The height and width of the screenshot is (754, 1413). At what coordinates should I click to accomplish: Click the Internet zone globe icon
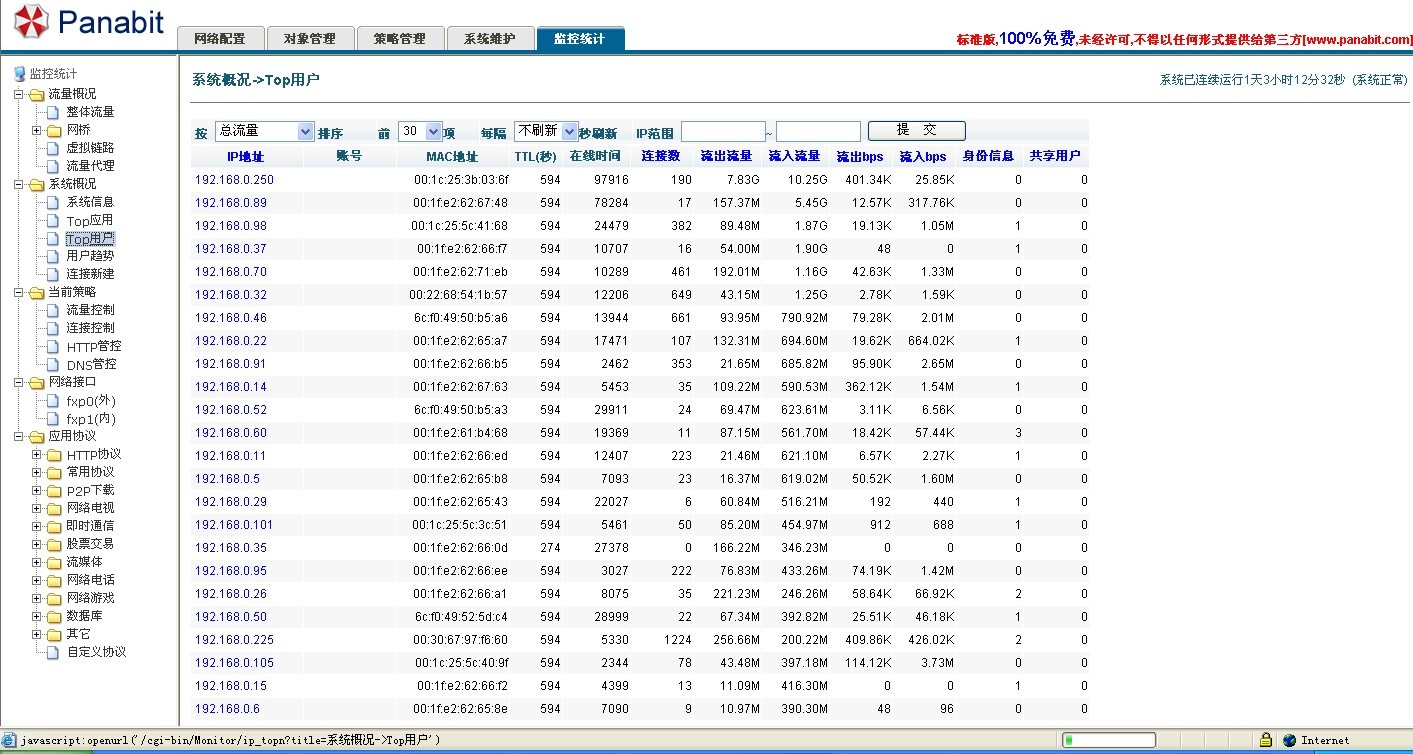coord(1289,740)
